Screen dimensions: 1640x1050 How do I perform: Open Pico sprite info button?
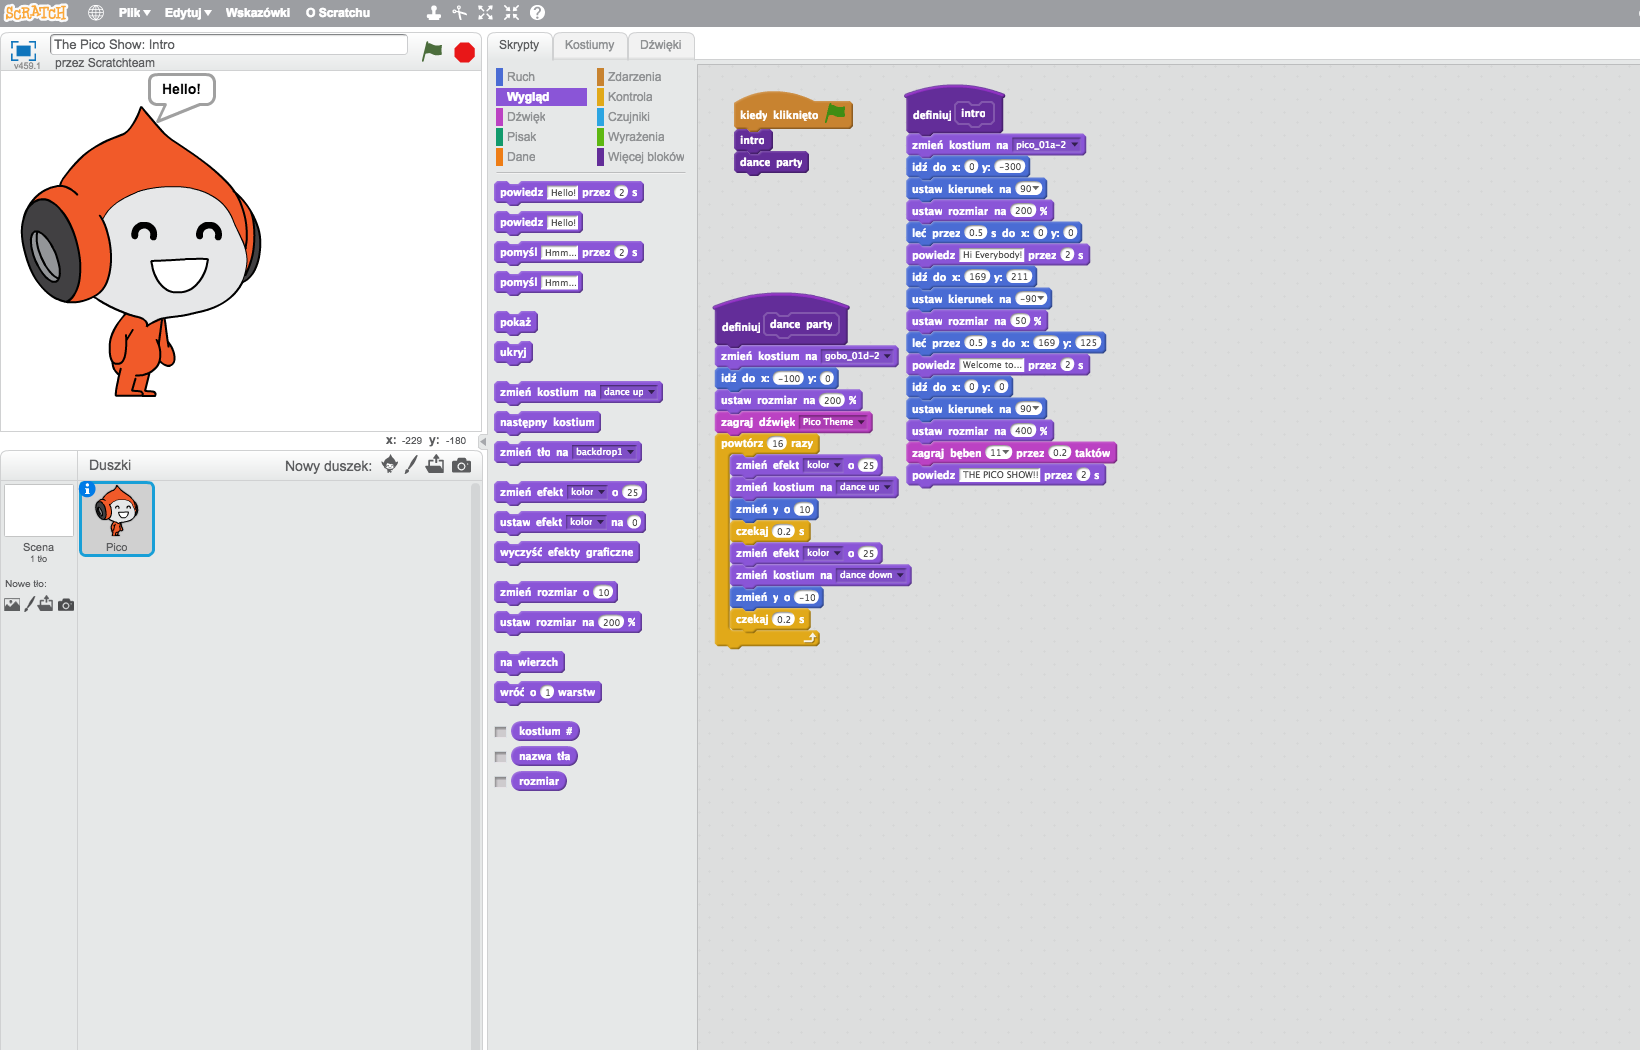[88, 489]
